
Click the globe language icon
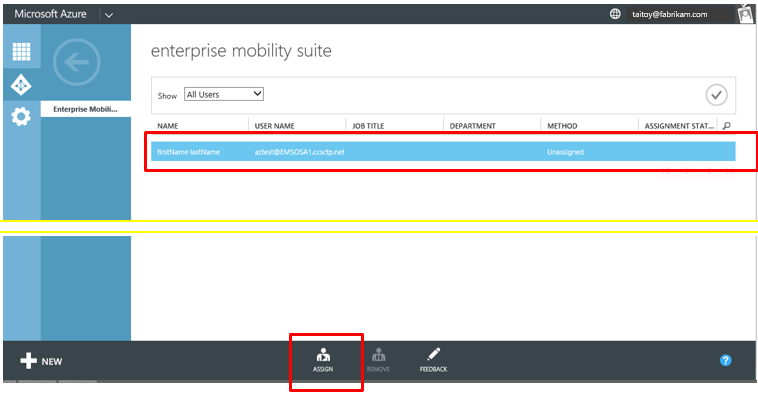(615, 14)
